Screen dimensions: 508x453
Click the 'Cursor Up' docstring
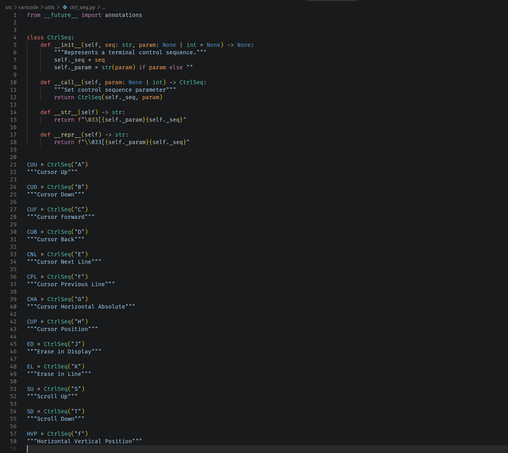(52, 172)
